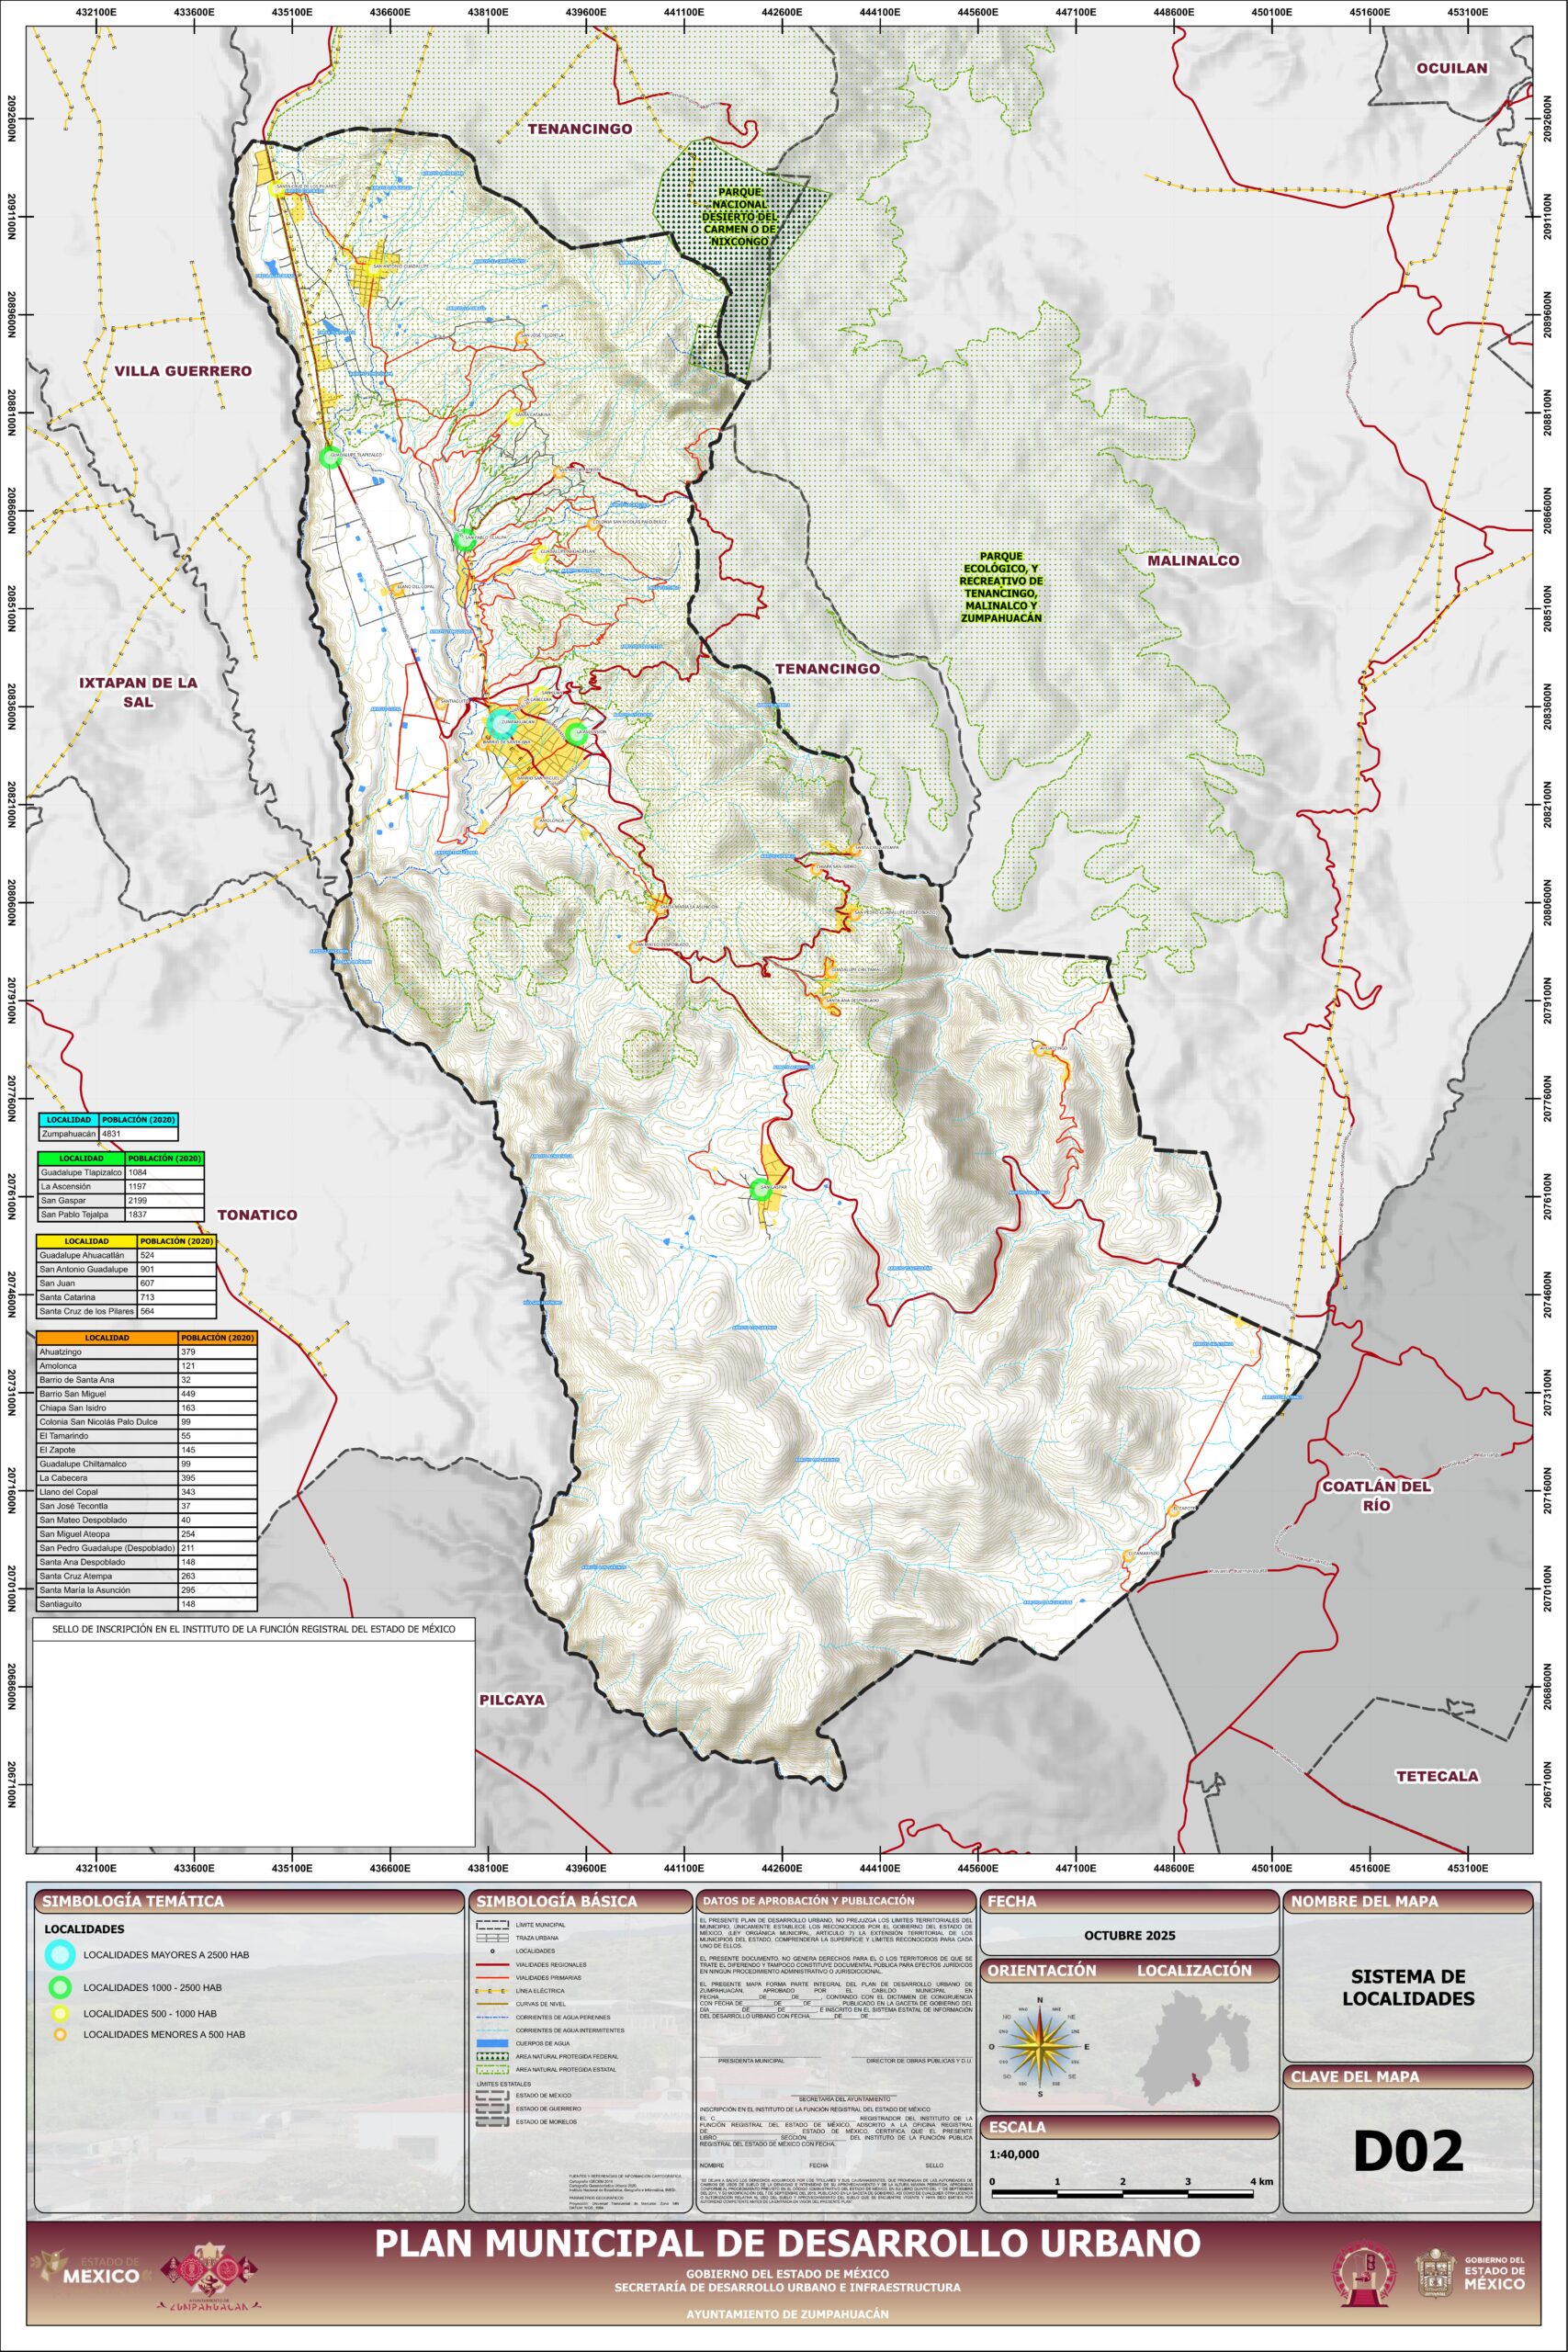Click the cyan Localidades Mayores a 2500 legend circle
This screenshot has width=1568, height=2352.
pos(59,1954)
